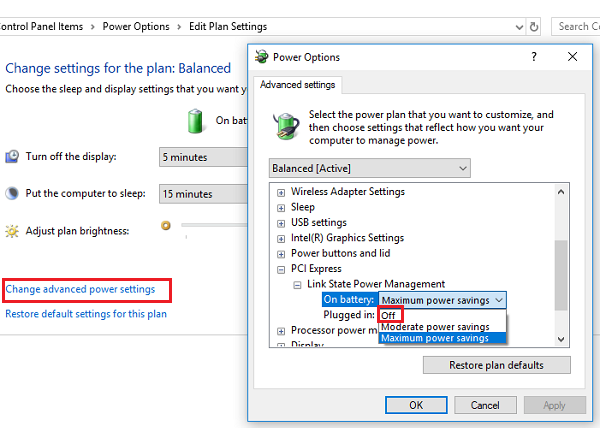Expand Wireless Adapter Settings node
The width and height of the screenshot is (601, 428).
click(x=281, y=192)
